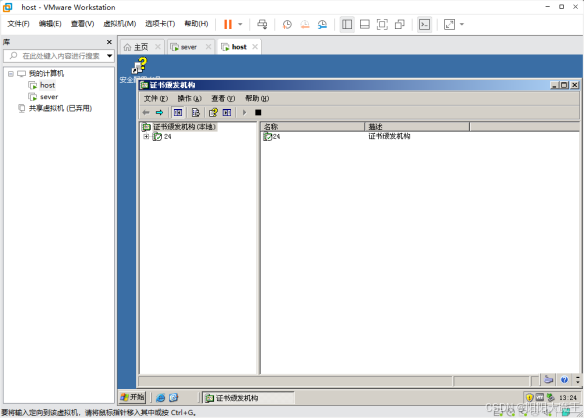
Task: Select the 24 entry in list pane
Action: pos(272,137)
